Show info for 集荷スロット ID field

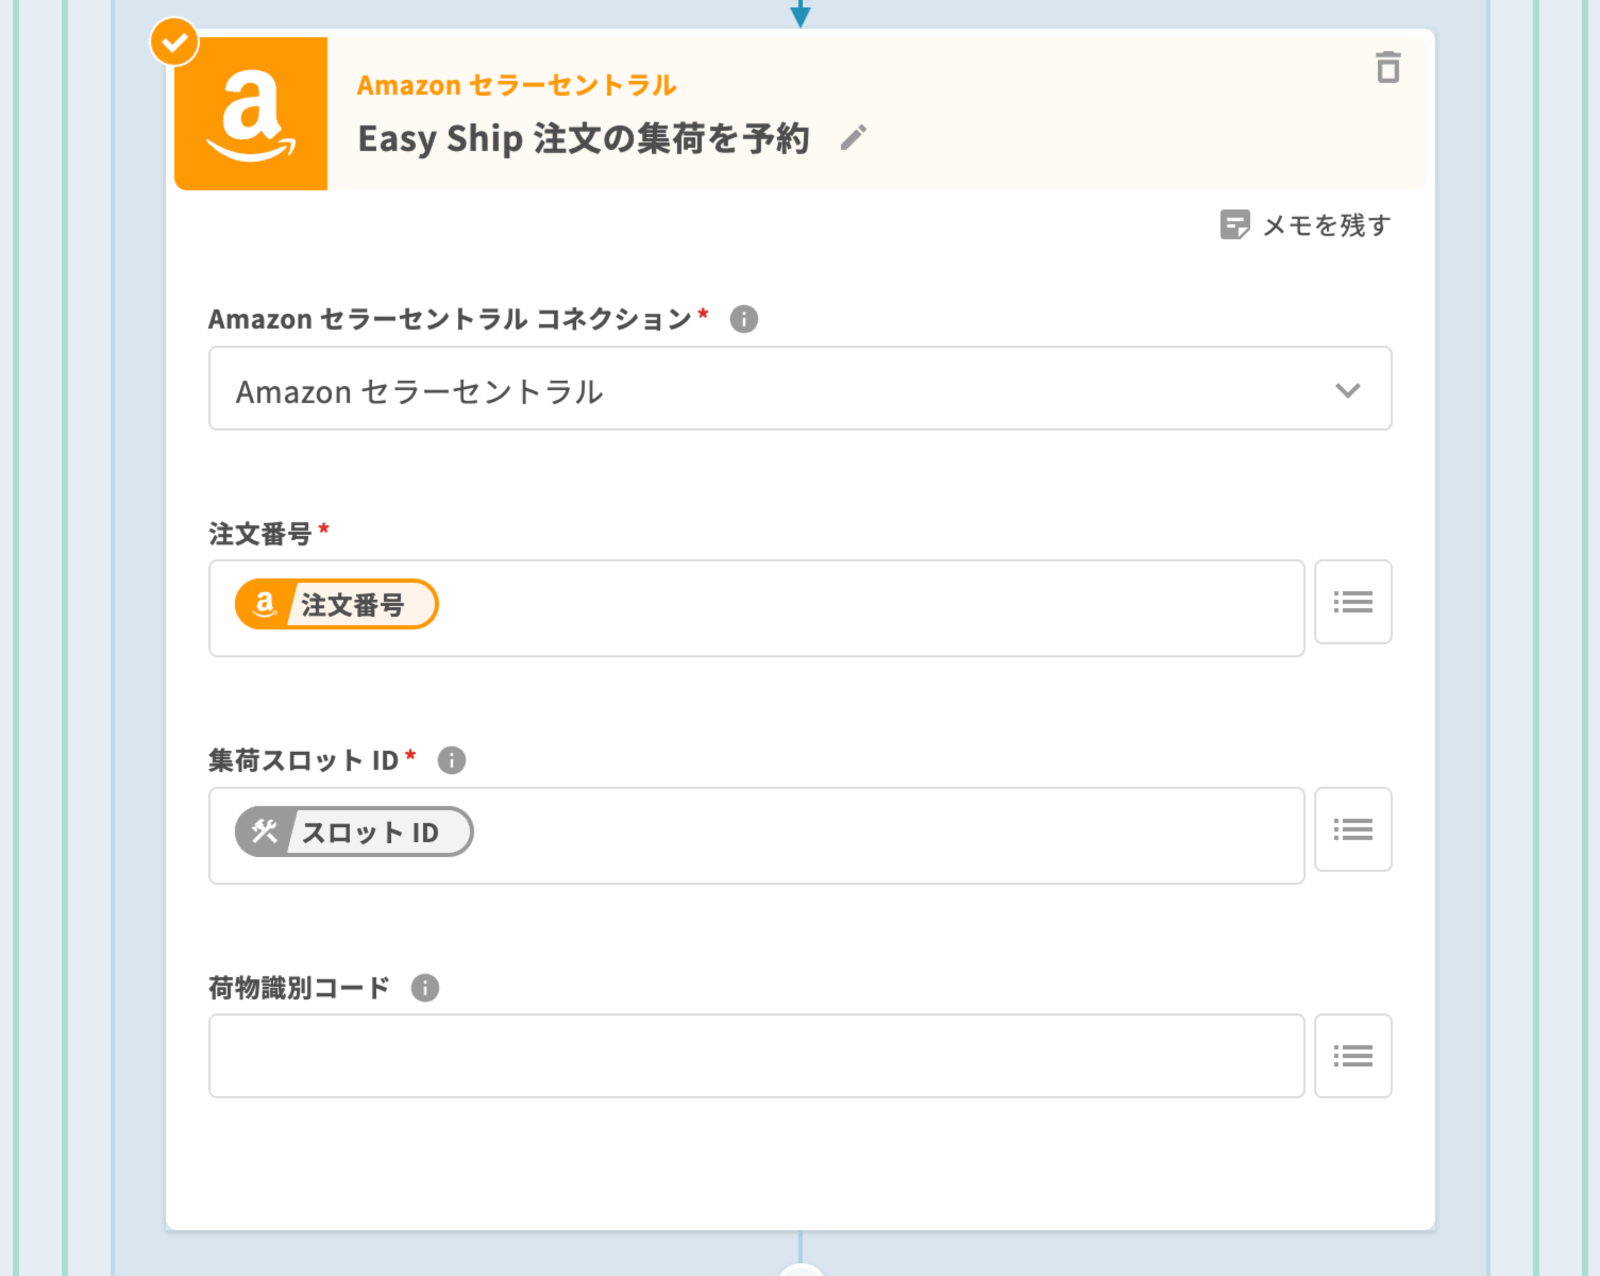[452, 761]
